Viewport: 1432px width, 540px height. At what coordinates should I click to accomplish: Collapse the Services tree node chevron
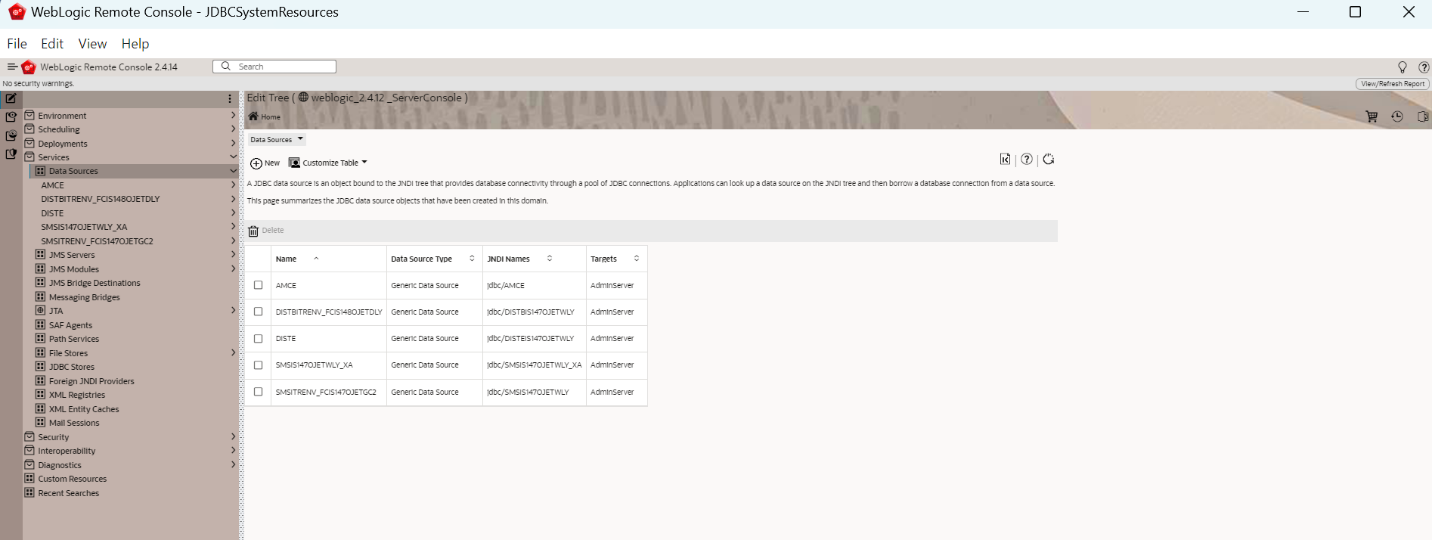(x=233, y=157)
